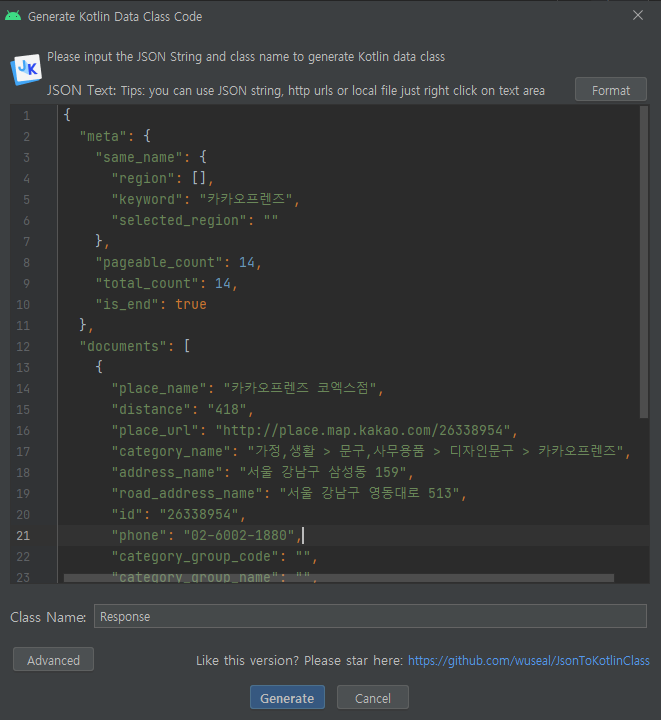Click the Generate button

tap(287, 698)
